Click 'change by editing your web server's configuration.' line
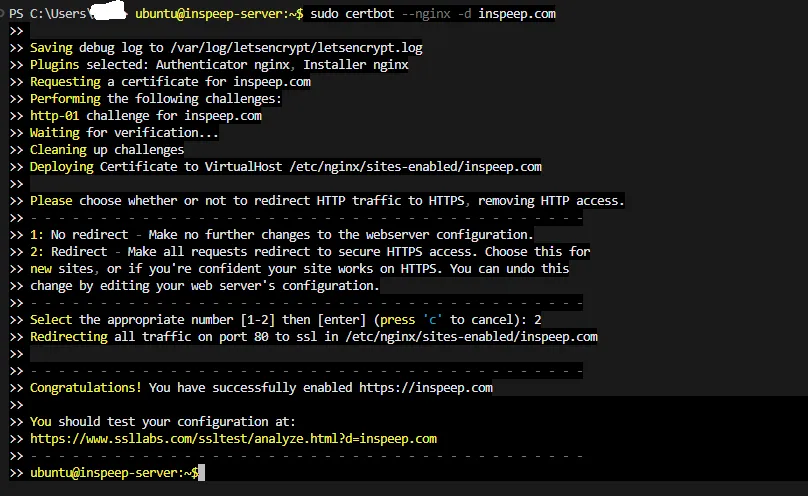This screenshot has width=808, height=496. coord(205,286)
